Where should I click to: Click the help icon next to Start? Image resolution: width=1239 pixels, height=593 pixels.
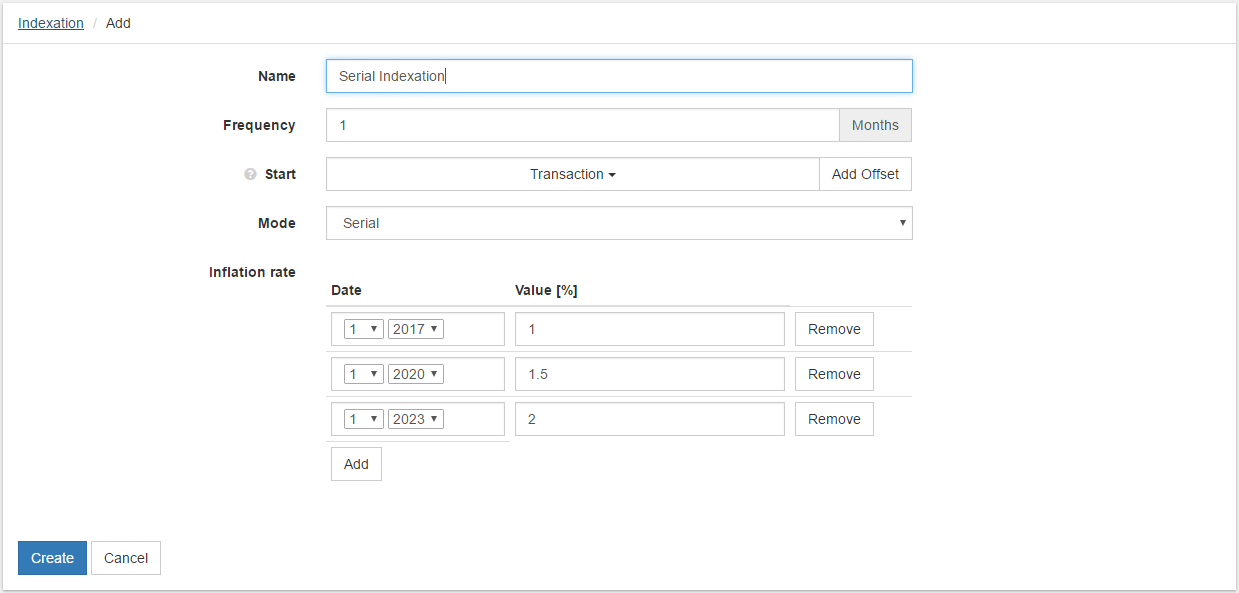point(250,174)
